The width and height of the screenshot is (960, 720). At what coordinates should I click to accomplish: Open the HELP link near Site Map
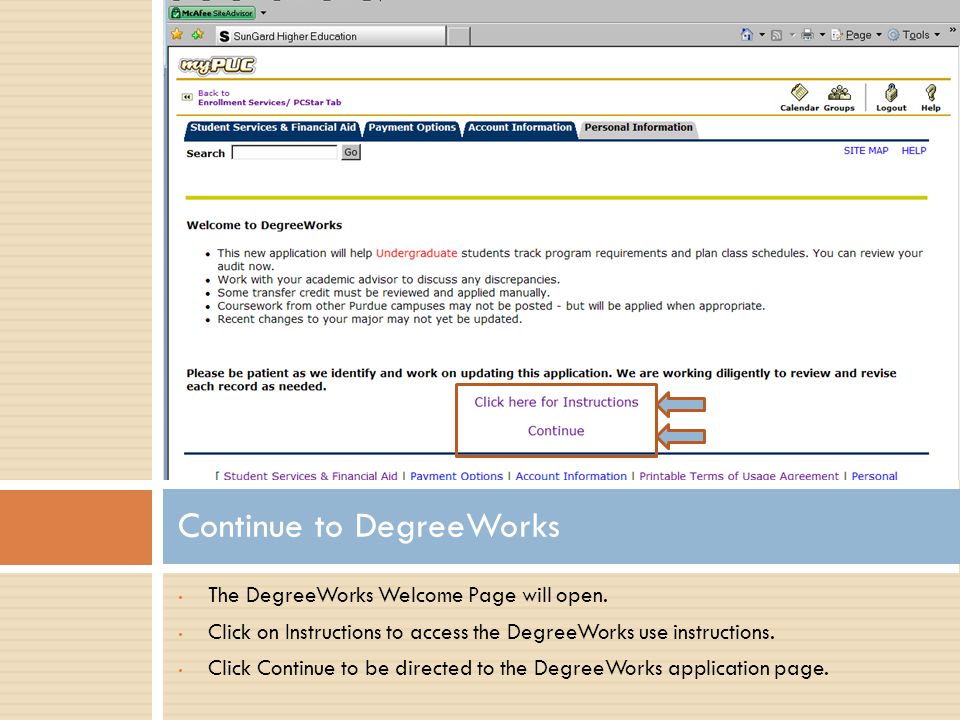(913, 151)
